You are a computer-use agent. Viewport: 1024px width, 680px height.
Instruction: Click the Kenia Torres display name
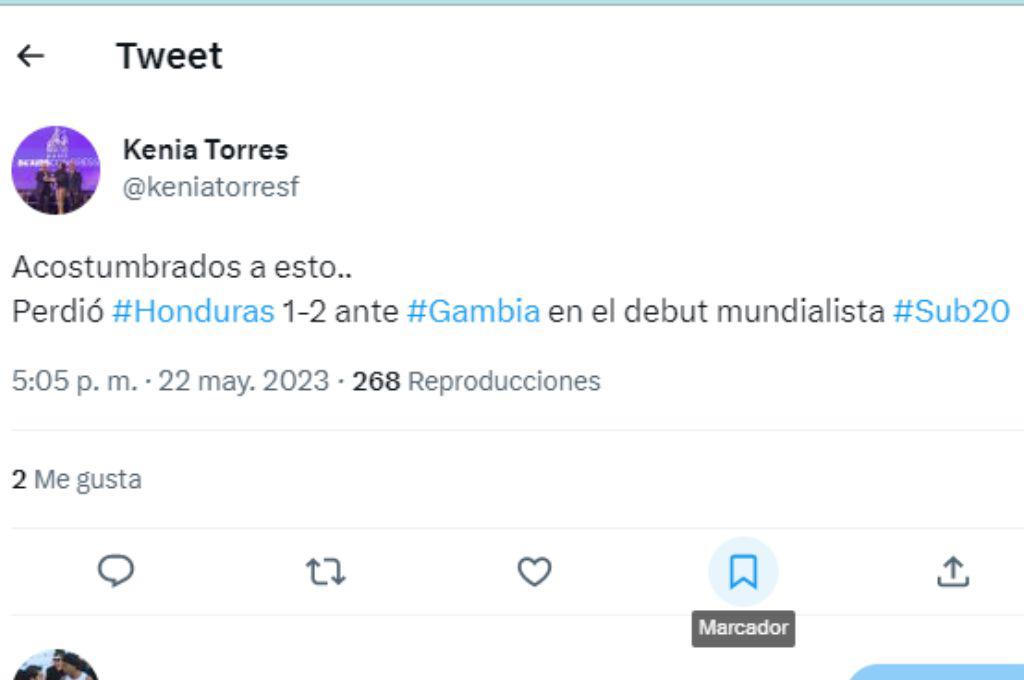tap(205, 149)
